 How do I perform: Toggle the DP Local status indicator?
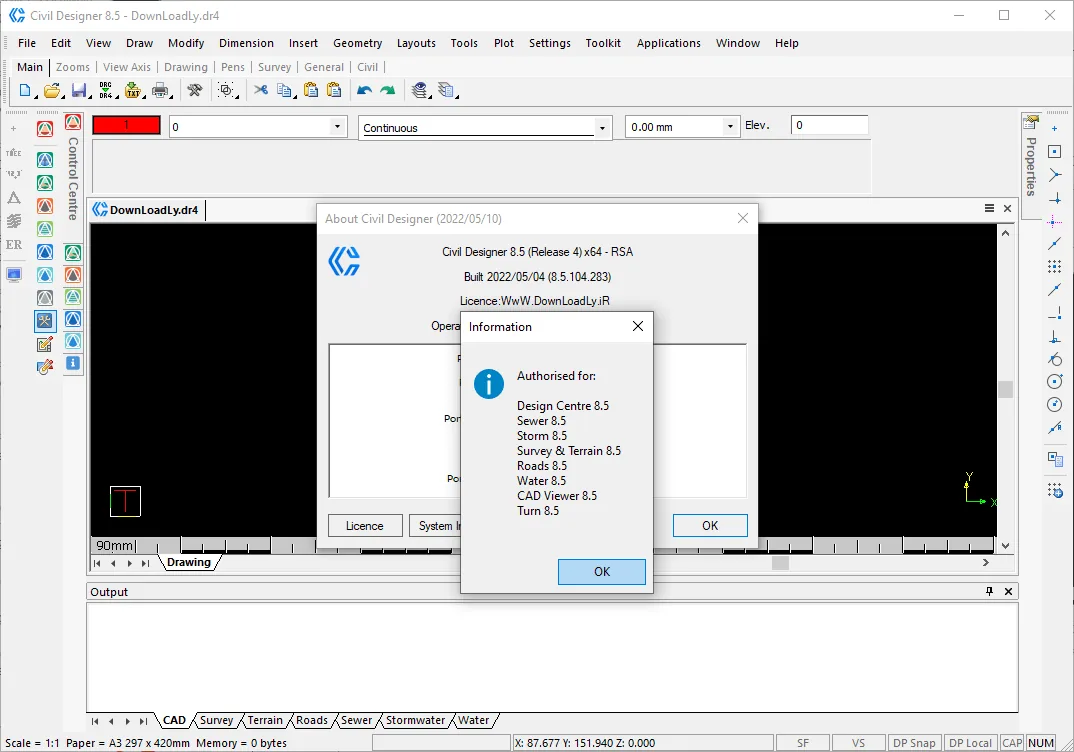971,743
